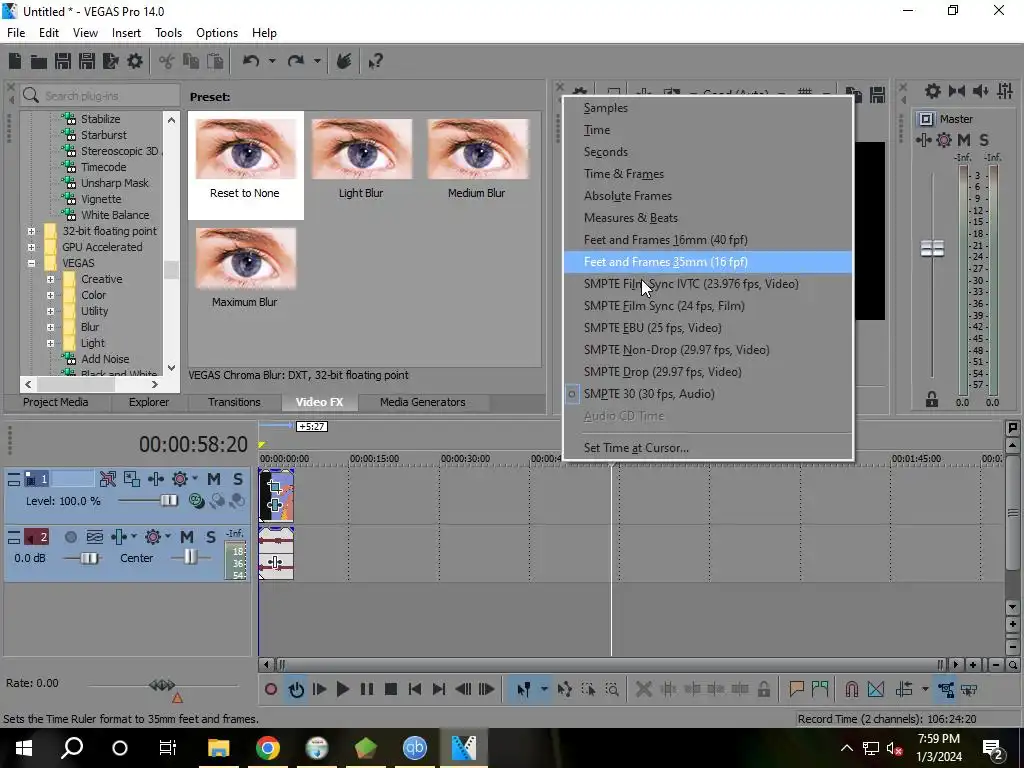This screenshot has width=1024, height=768.
Task: Toggle Automatic Crossfades icon
Action: point(876,689)
